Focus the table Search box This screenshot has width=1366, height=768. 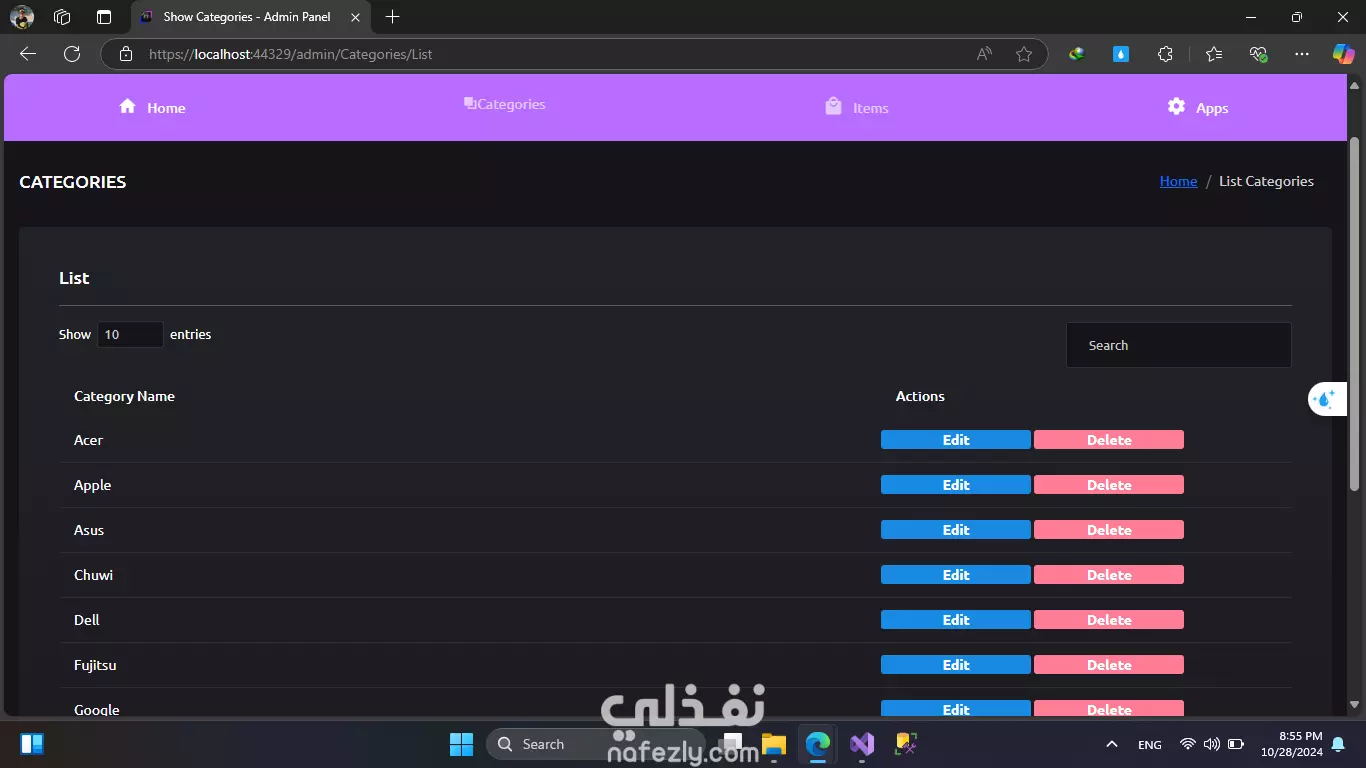pyautogui.click(x=1178, y=345)
